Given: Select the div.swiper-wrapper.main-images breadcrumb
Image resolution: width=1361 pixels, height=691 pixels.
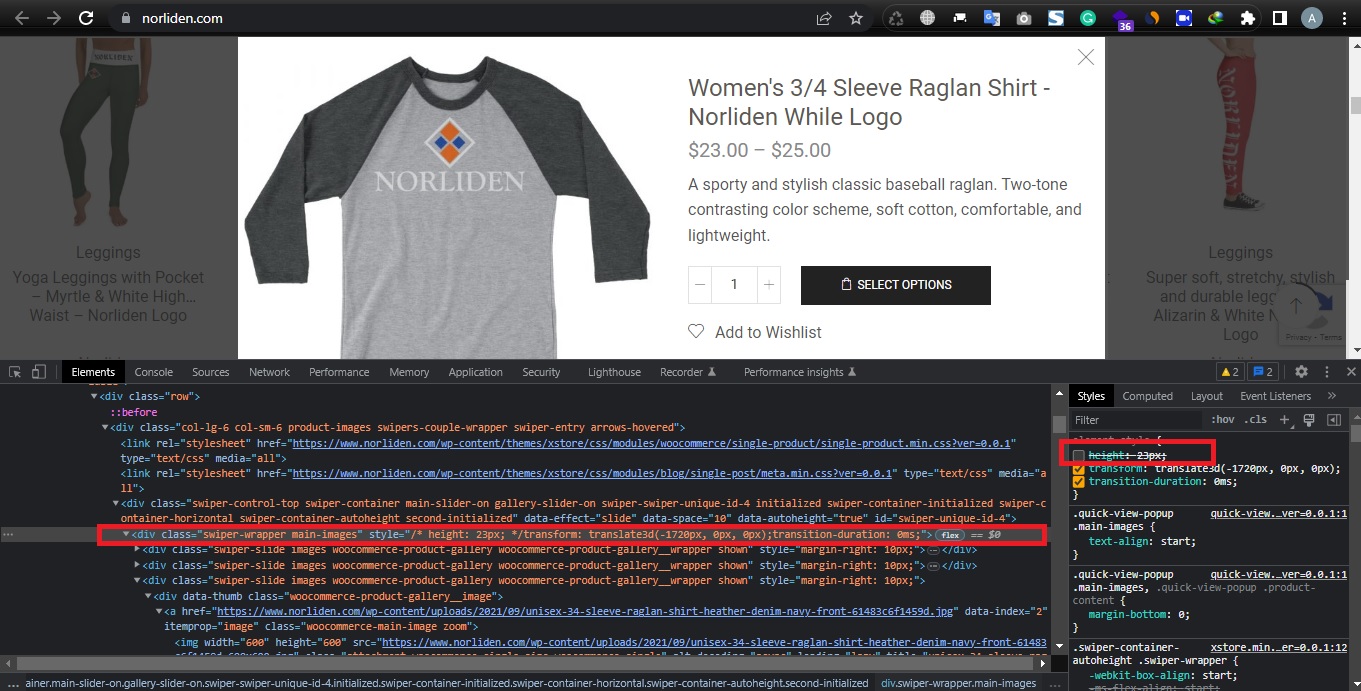Looking at the screenshot, I should (958, 683).
